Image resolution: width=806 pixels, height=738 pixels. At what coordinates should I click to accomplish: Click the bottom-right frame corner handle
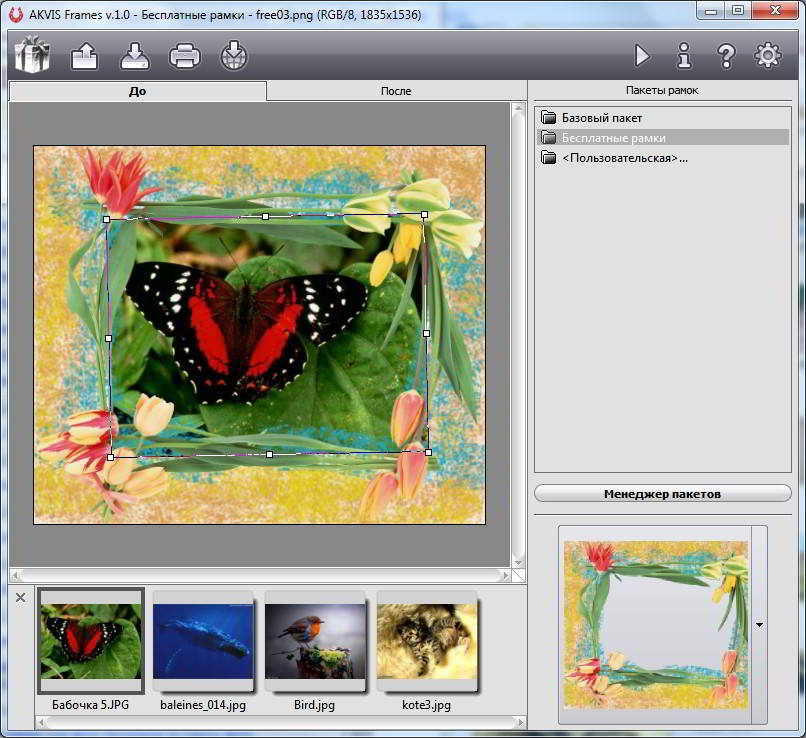429,452
